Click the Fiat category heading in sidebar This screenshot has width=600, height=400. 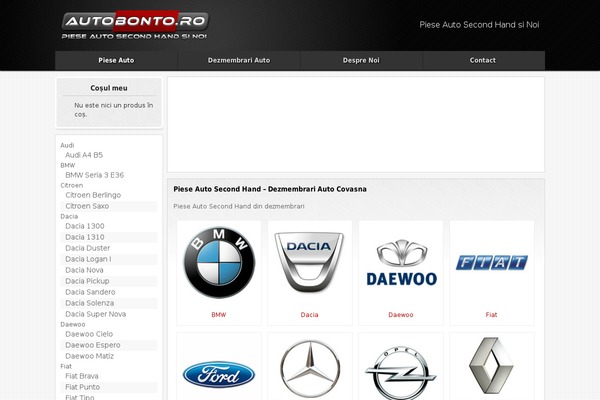coord(66,366)
